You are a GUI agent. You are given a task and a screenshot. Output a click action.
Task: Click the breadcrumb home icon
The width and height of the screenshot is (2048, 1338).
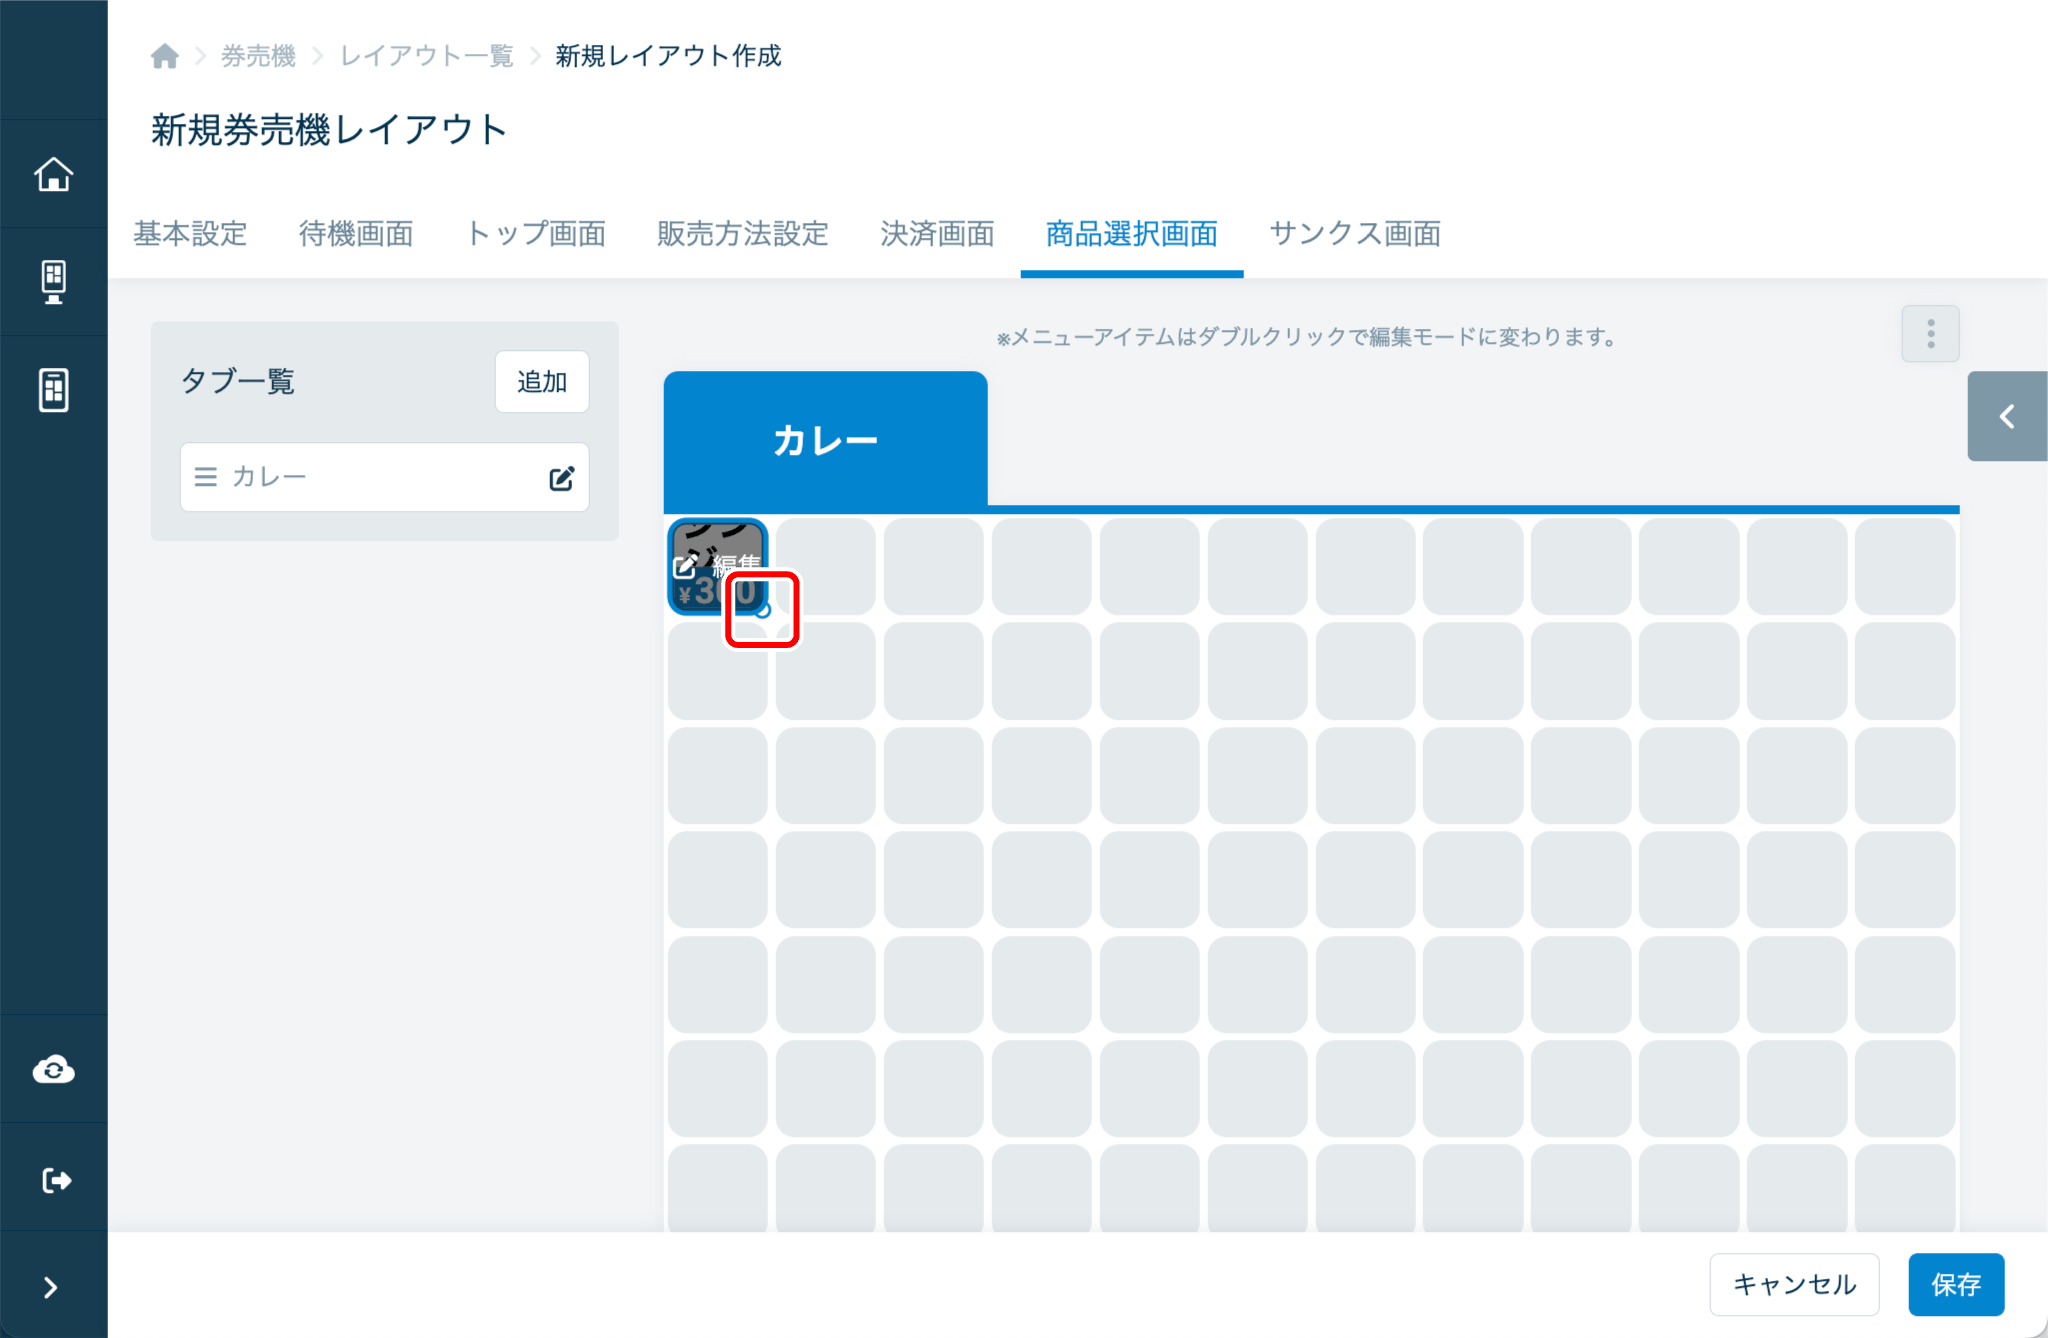pos(165,56)
